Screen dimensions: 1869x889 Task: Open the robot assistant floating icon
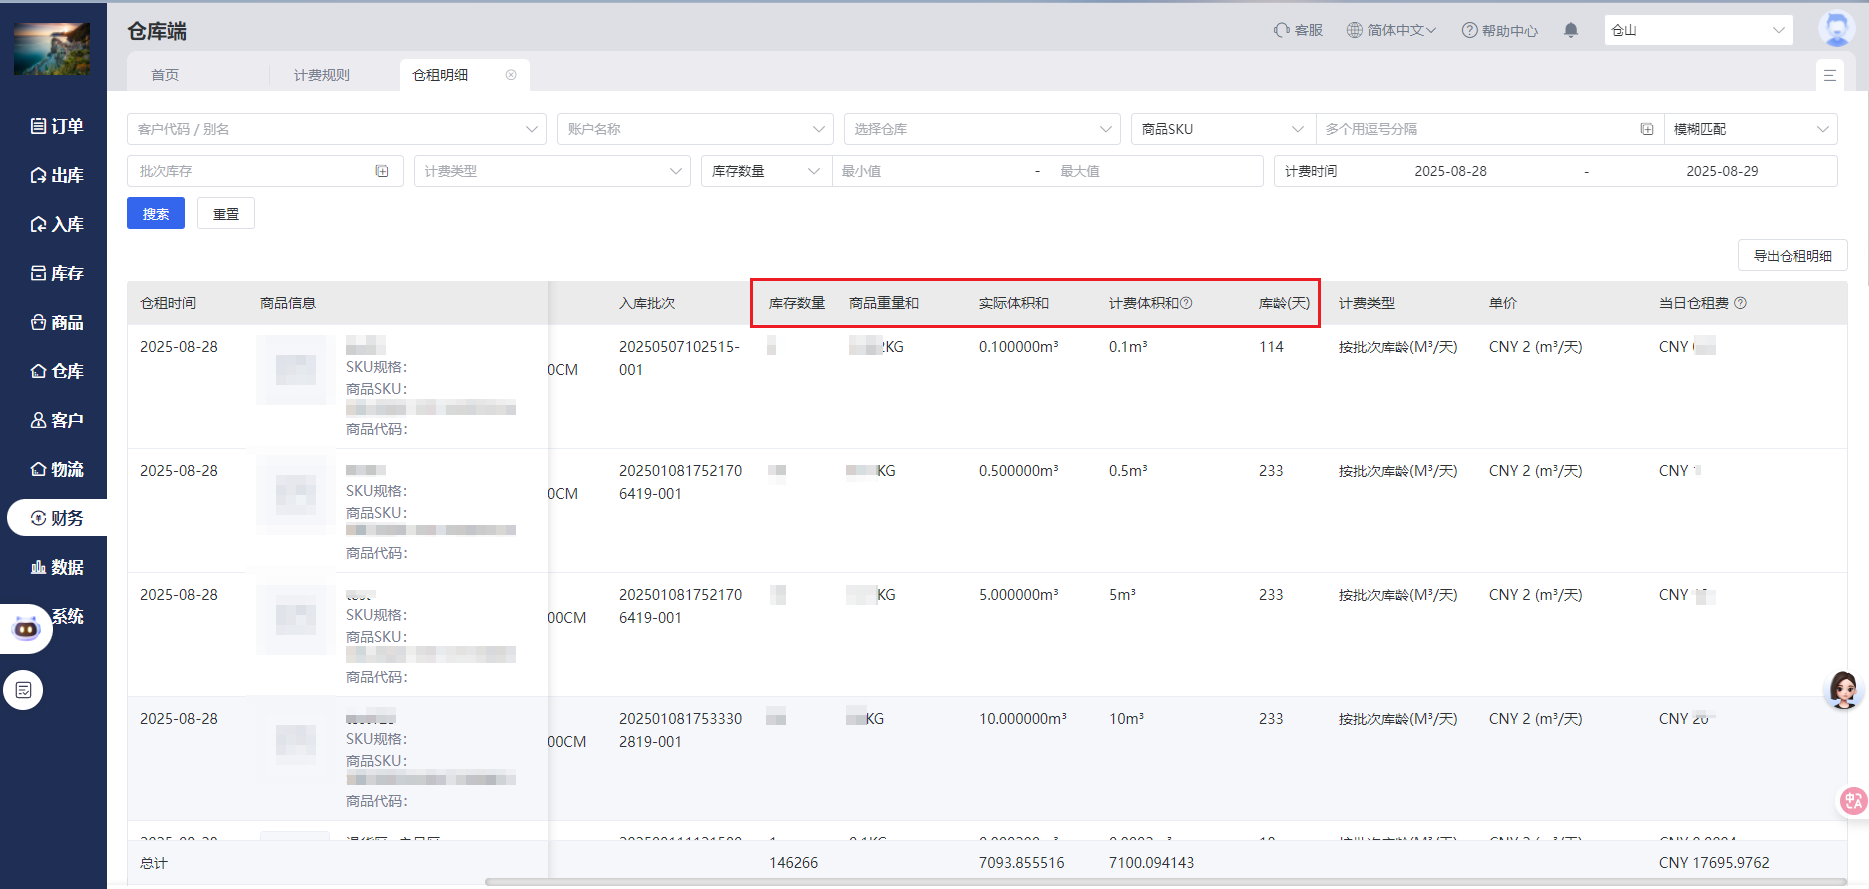26,628
